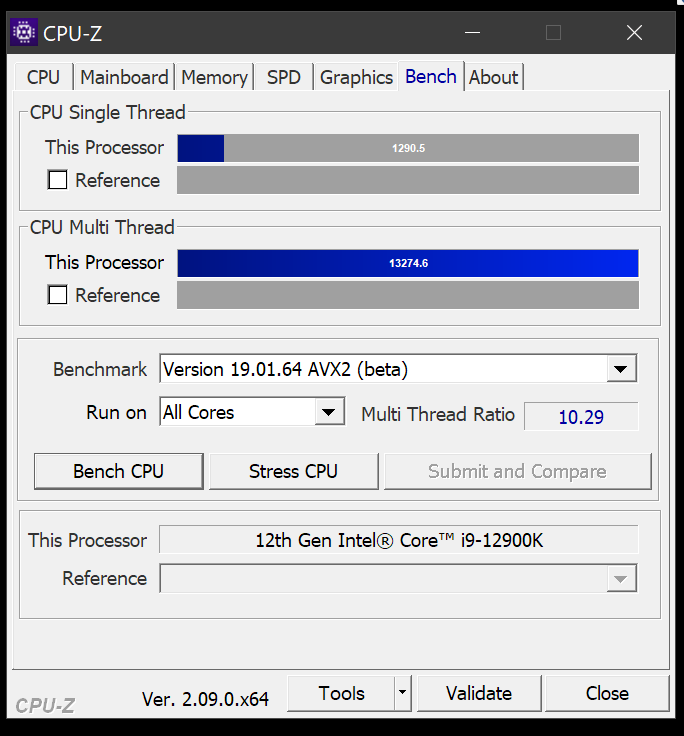Screen dimensions: 684x736
Task: Open the Mainboard tab
Action: pyautogui.click(x=124, y=77)
